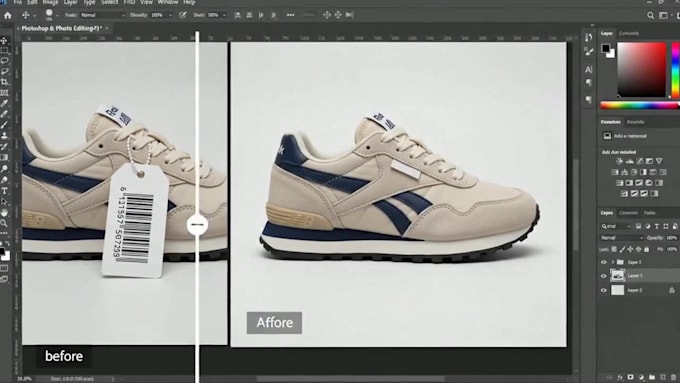Delete layer with the trash icon
The width and height of the screenshot is (680, 383).
pos(673,377)
